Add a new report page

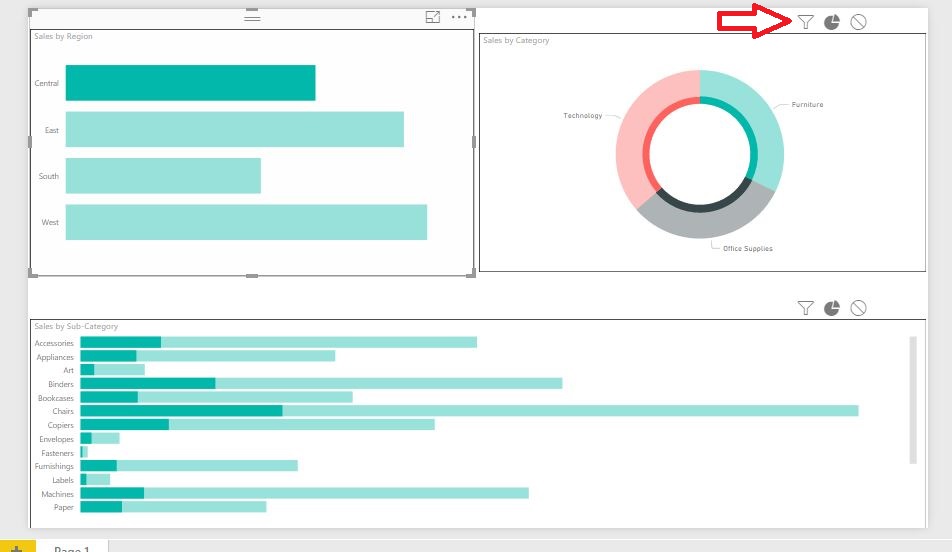tap(17, 547)
